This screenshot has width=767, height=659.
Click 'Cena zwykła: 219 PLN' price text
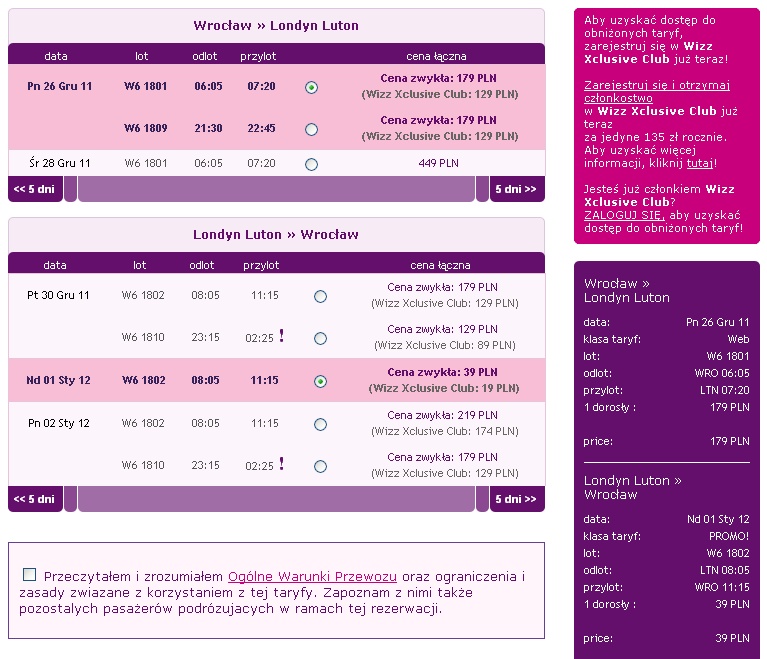[442, 415]
